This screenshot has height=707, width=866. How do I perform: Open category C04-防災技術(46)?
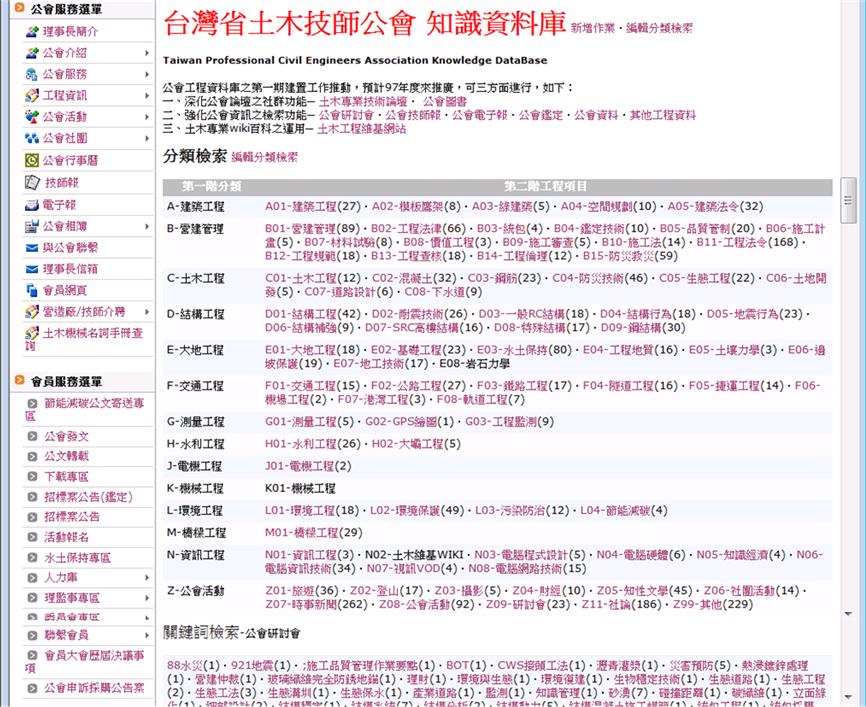coord(600,278)
